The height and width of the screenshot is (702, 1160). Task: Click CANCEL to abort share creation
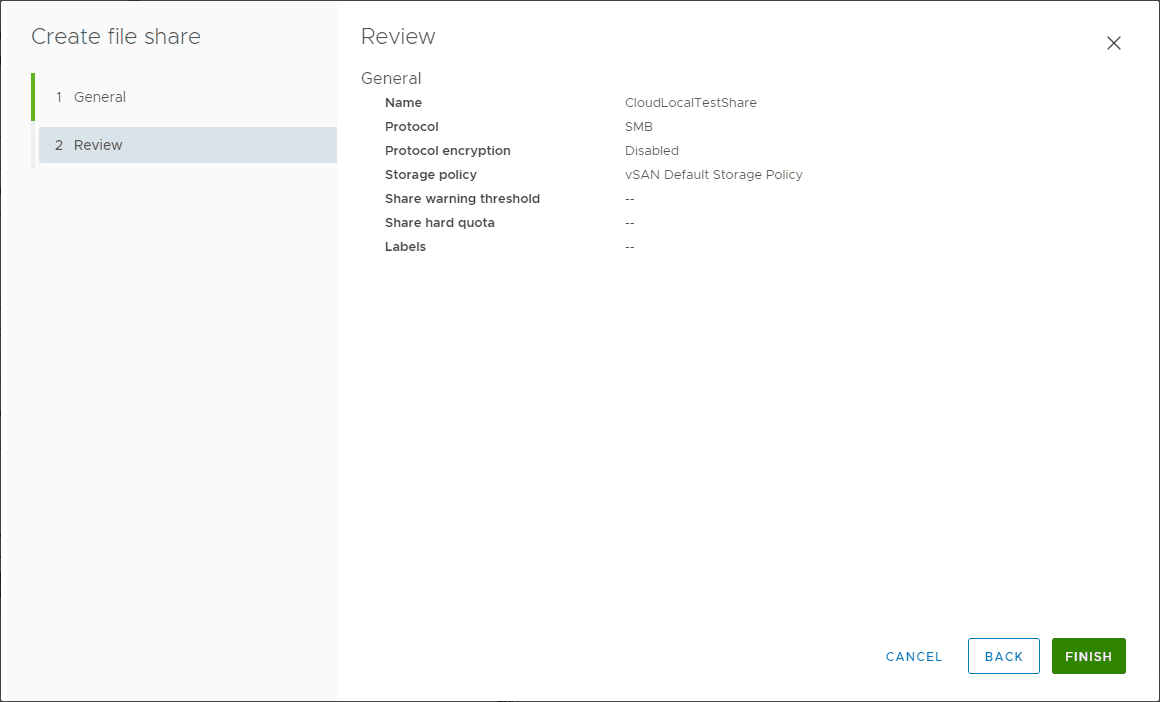click(913, 656)
